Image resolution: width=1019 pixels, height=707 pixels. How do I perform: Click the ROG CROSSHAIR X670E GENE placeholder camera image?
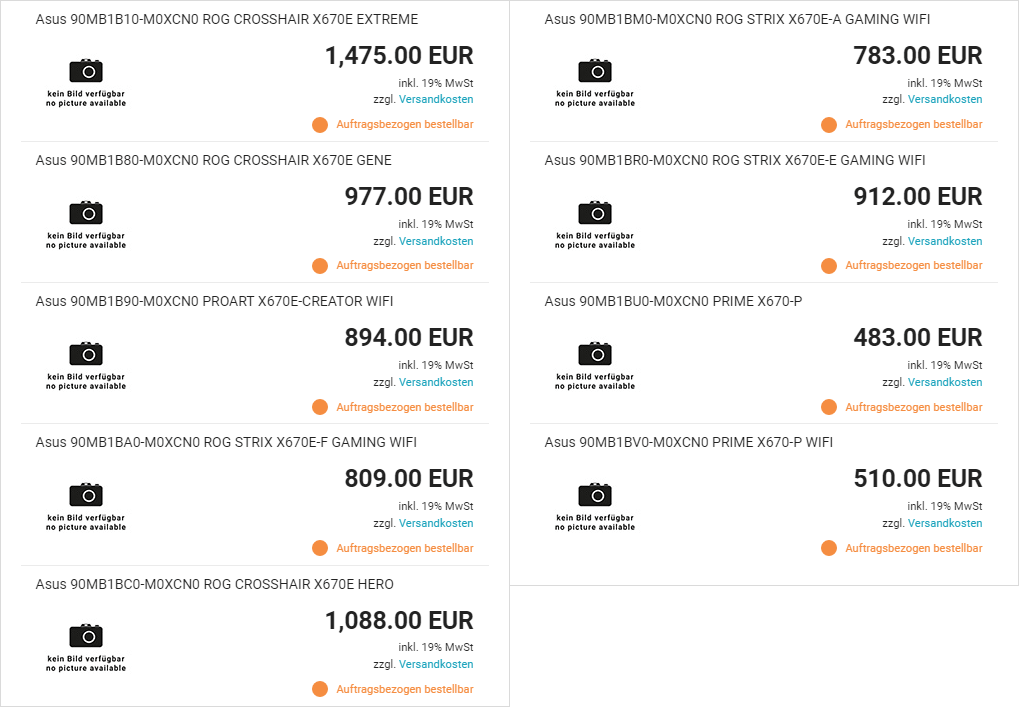point(86,224)
